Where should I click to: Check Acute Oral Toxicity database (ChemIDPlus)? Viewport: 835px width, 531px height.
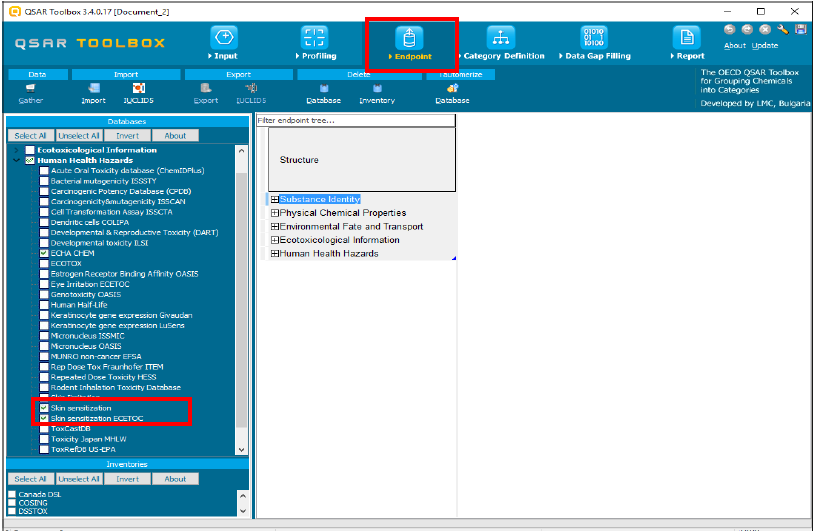44,171
